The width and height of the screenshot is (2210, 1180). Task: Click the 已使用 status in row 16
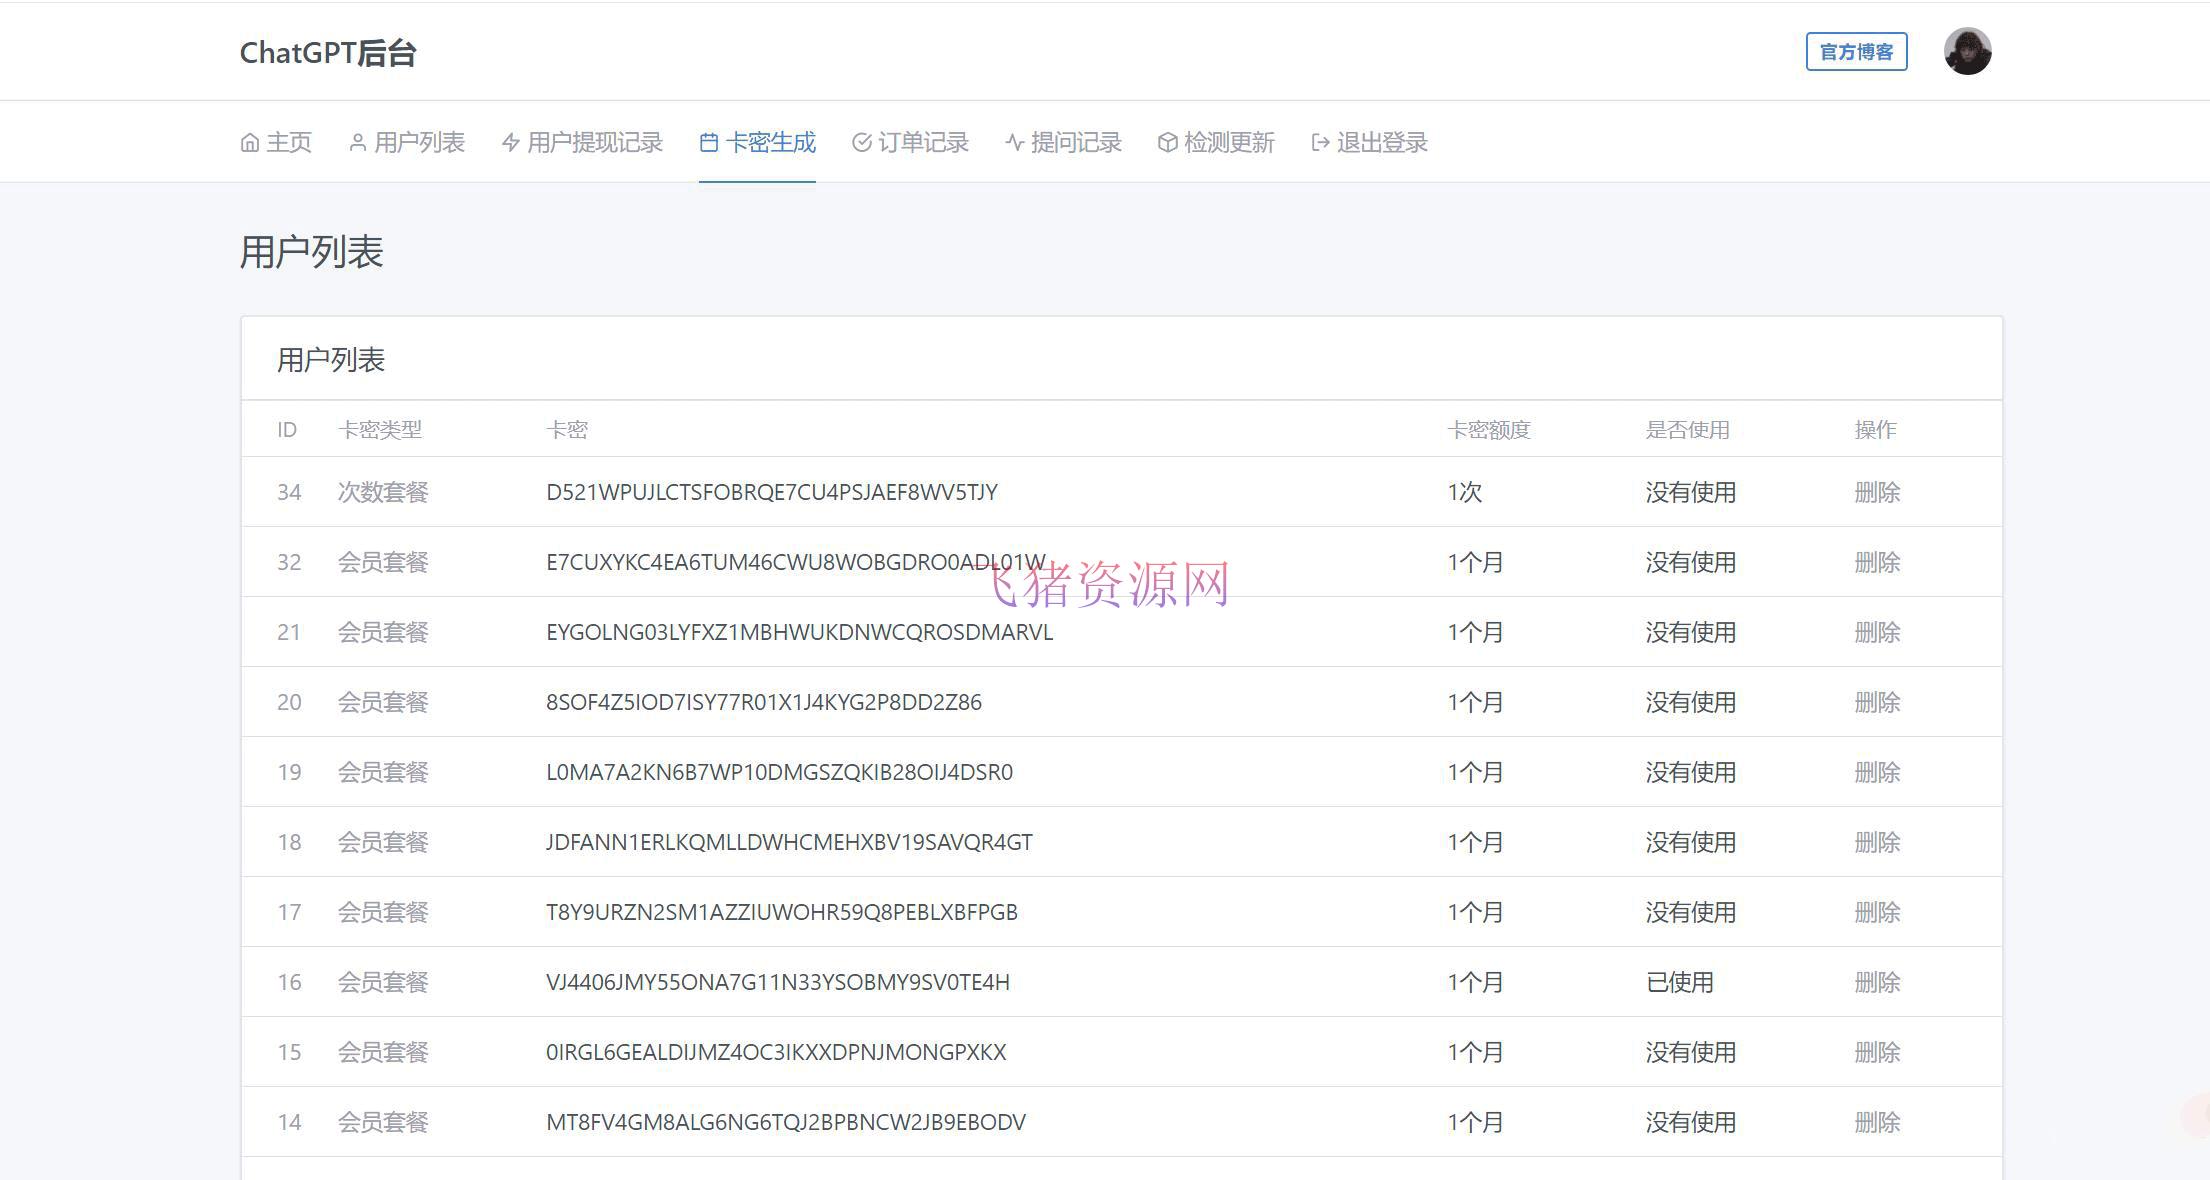[1680, 982]
